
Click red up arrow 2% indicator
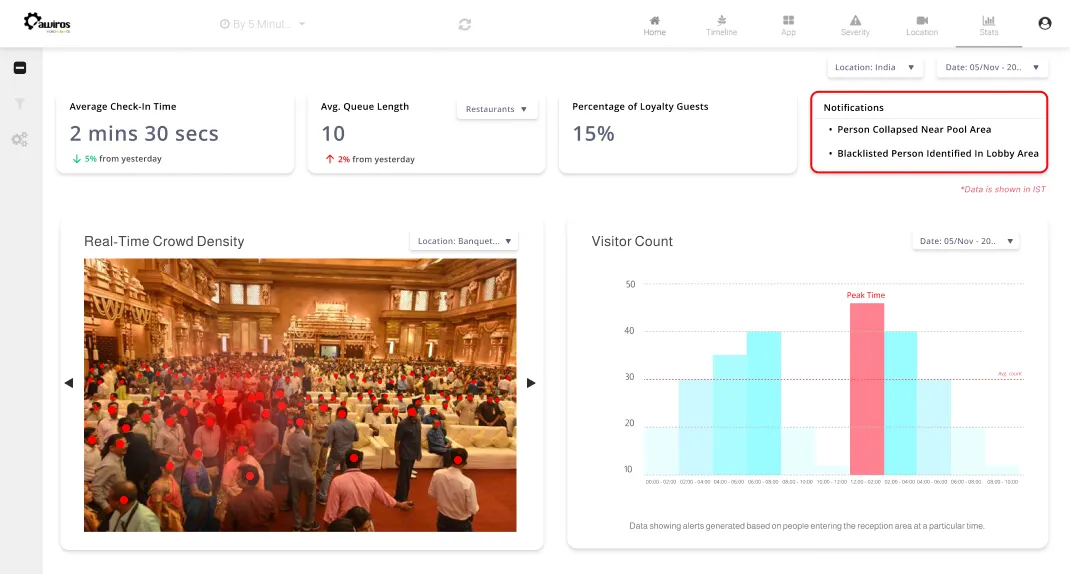[x=337, y=159]
